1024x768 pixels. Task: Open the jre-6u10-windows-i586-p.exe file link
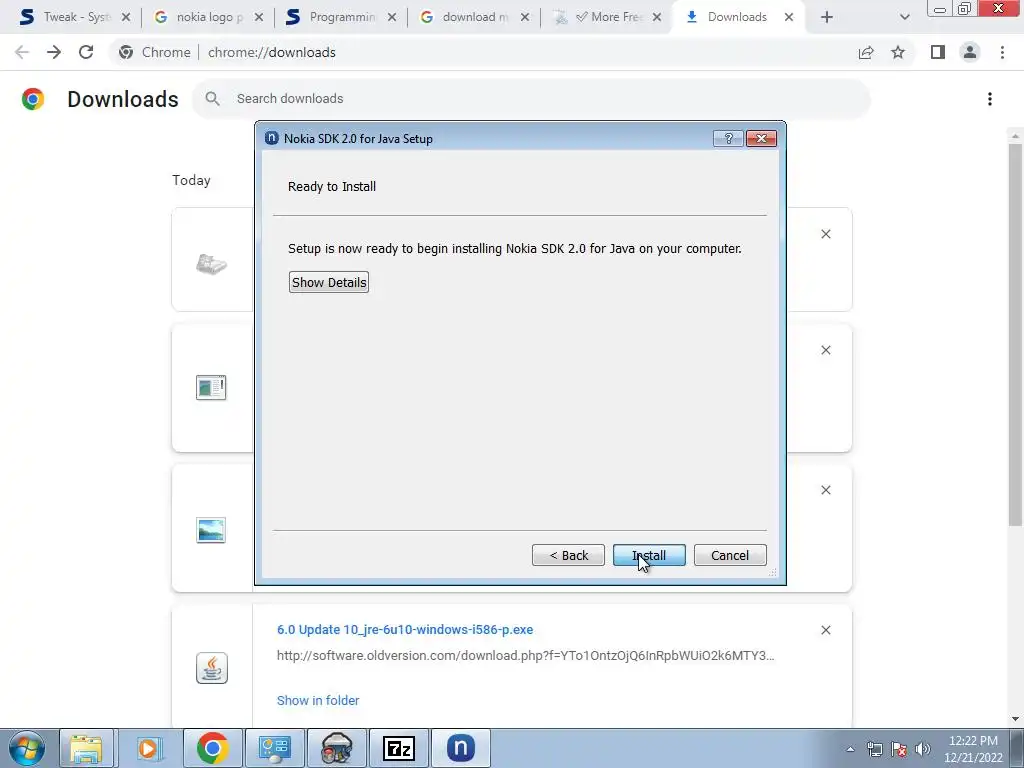pyautogui.click(x=405, y=630)
